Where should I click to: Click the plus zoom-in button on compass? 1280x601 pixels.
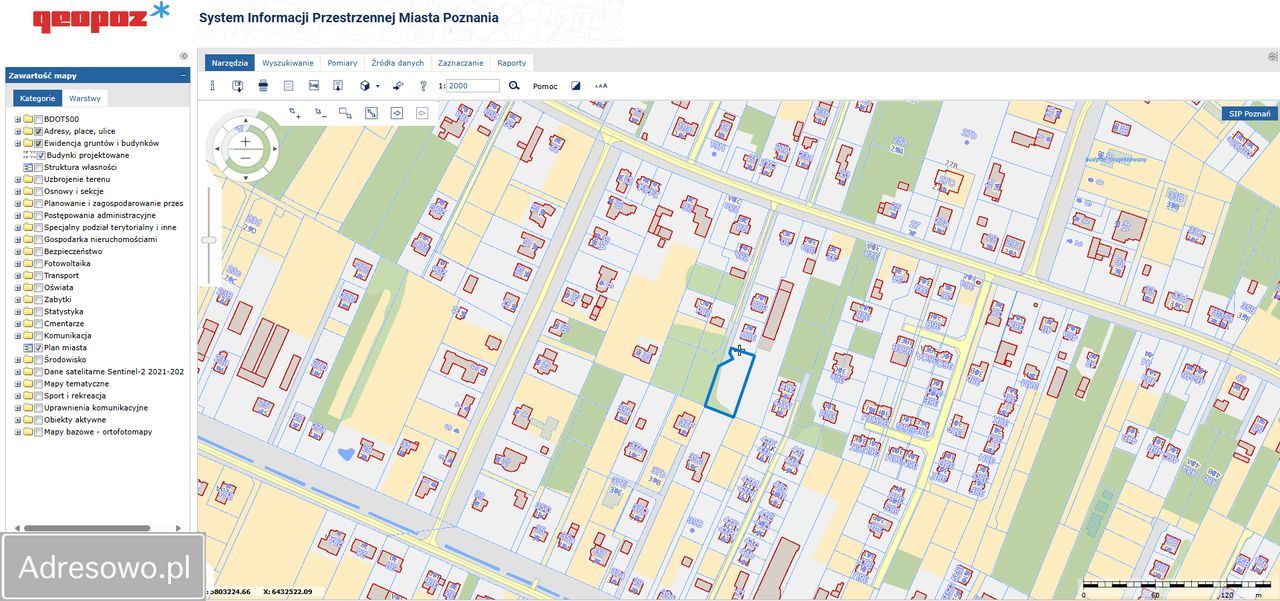point(246,141)
